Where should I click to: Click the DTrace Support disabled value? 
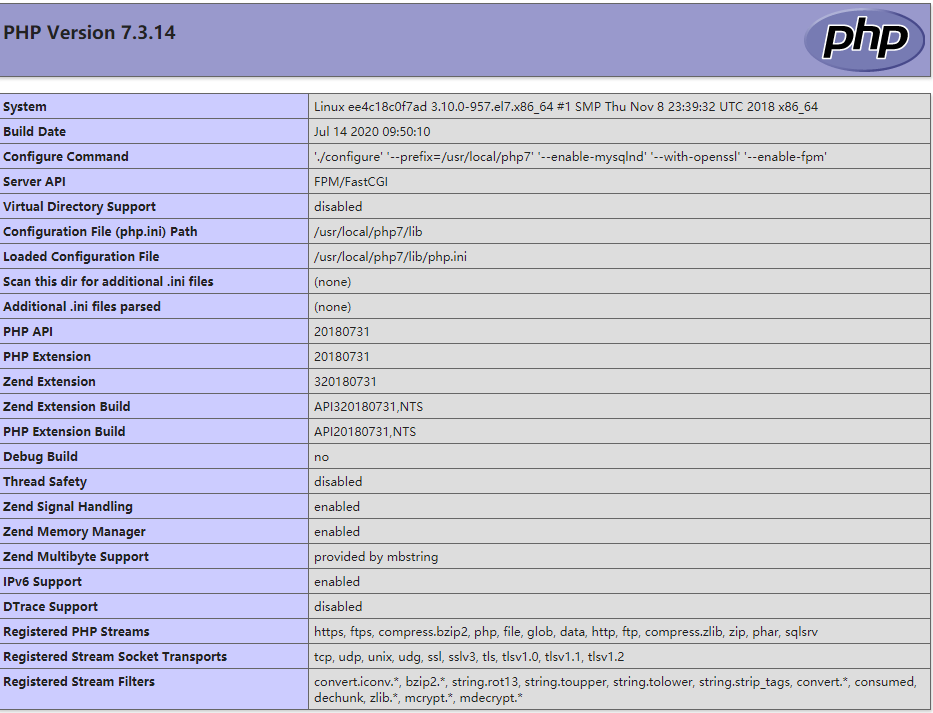pos(336,606)
